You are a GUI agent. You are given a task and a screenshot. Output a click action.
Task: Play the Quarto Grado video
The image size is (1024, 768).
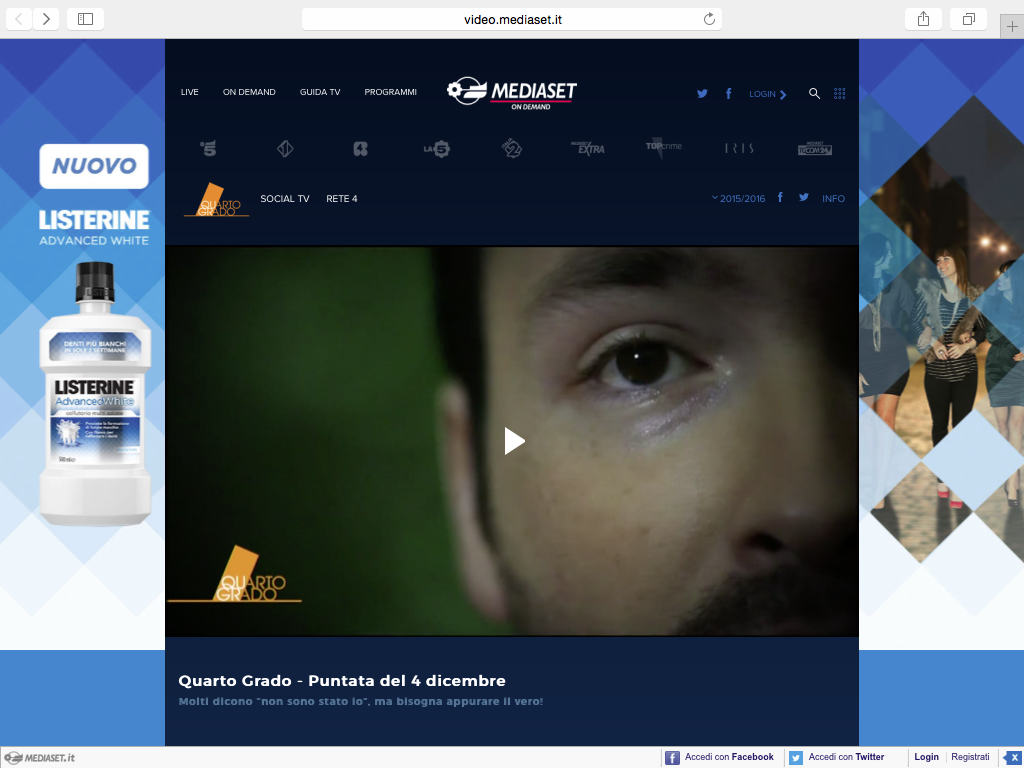514,441
